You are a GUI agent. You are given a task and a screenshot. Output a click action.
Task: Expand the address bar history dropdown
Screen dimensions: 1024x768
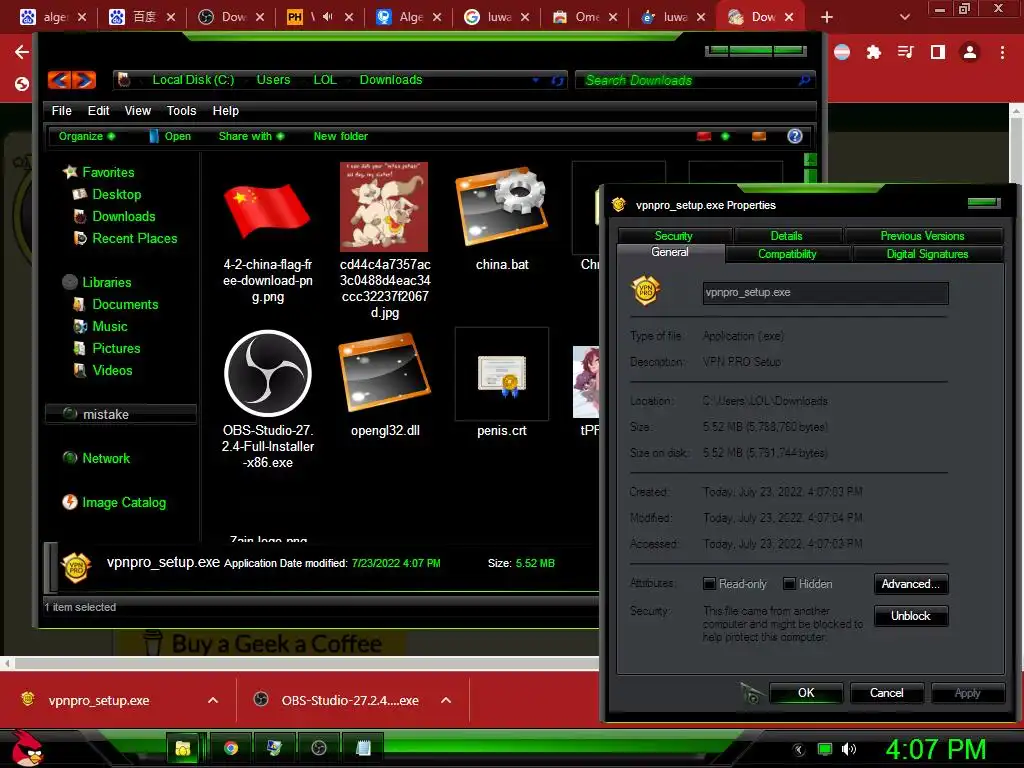click(x=536, y=80)
